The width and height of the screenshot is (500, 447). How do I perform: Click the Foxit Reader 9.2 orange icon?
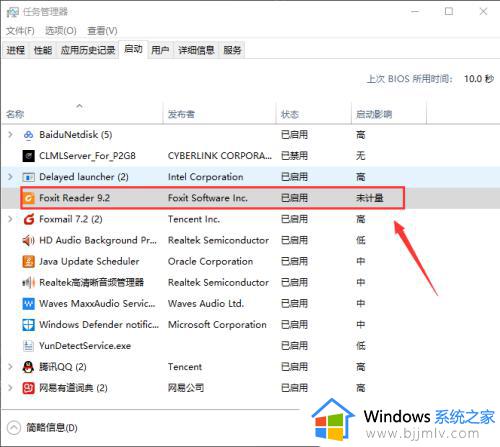coord(28,198)
